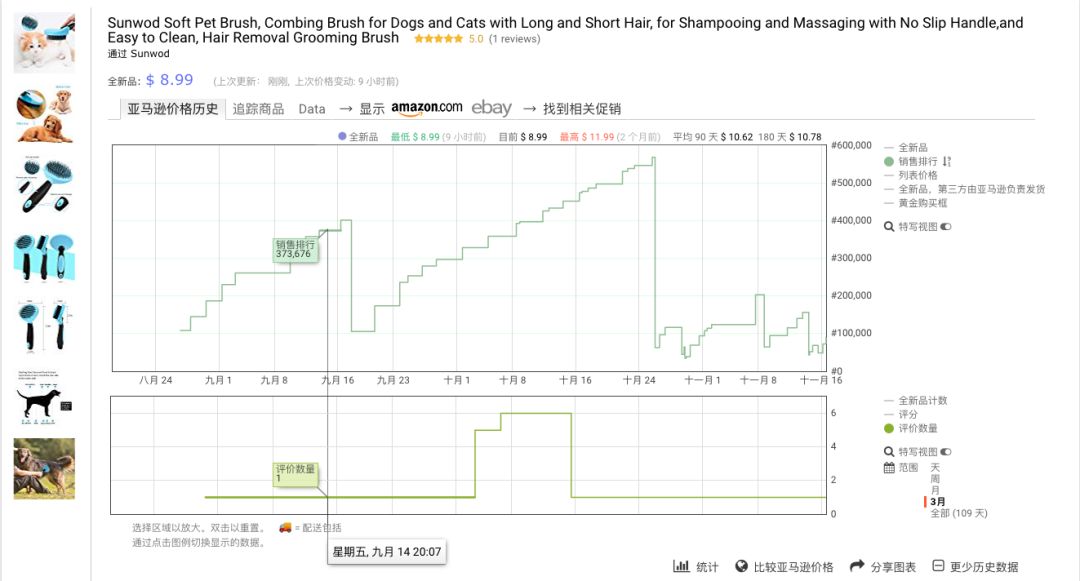Switch to the 追踪商品 tab
The width and height of the screenshot is (1080, 581).
(x=258, y=109)
